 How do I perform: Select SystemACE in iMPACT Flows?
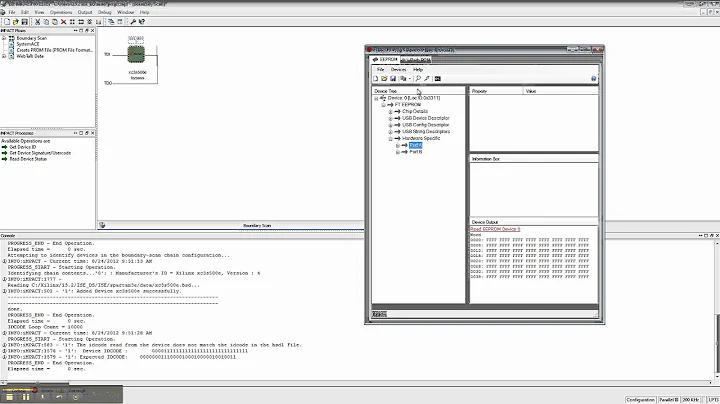click(x=28, y=44)
